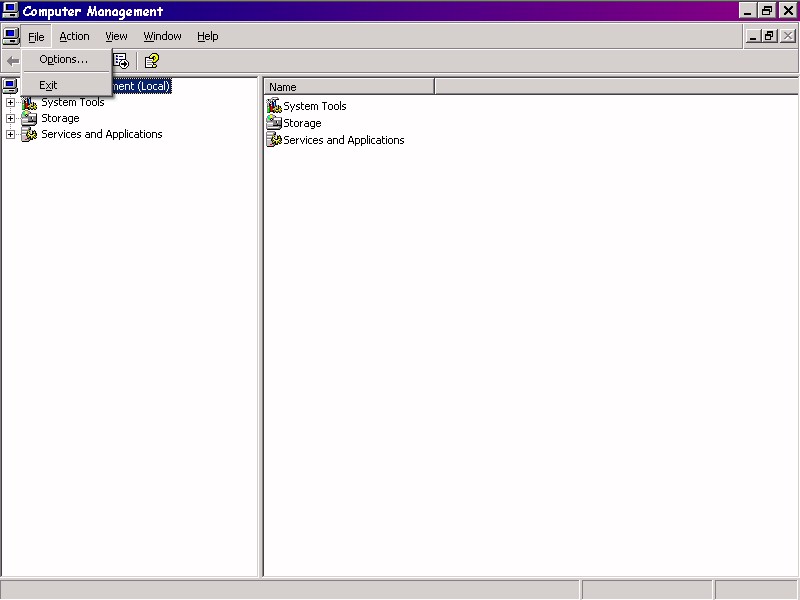Image resolution: width=800 pixels, height=600 pixels.
Task: Expand the Storage tree node
Action: pyautogui.click(x=10, y=118)
